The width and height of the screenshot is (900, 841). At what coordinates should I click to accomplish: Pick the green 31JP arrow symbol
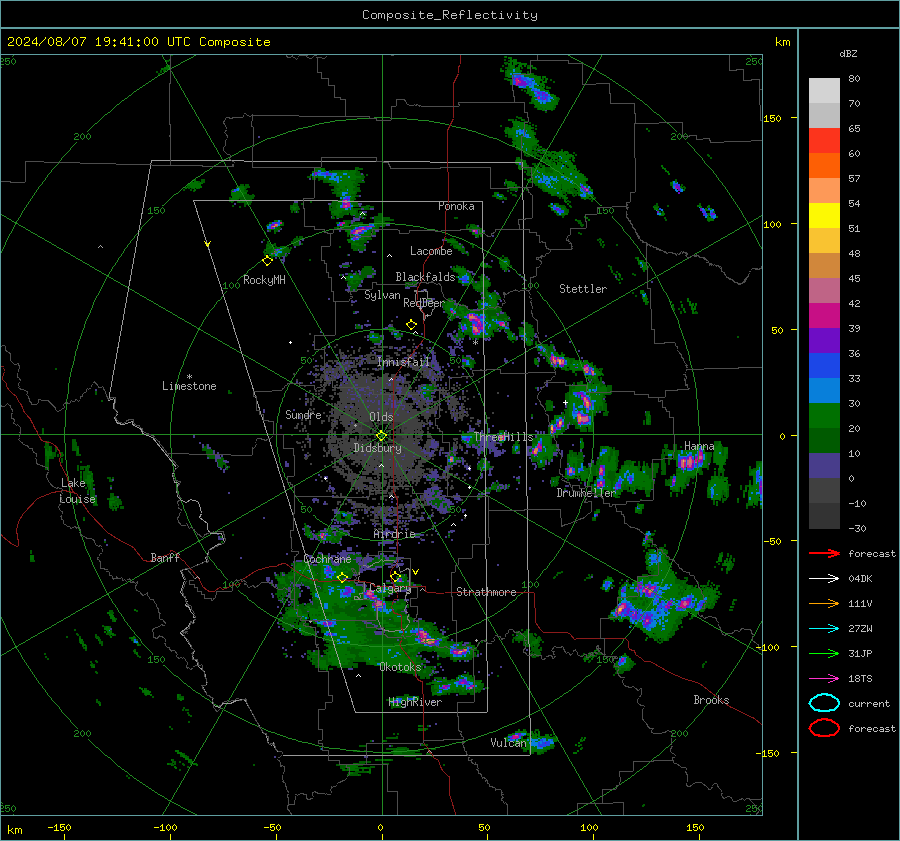point(824,653)
